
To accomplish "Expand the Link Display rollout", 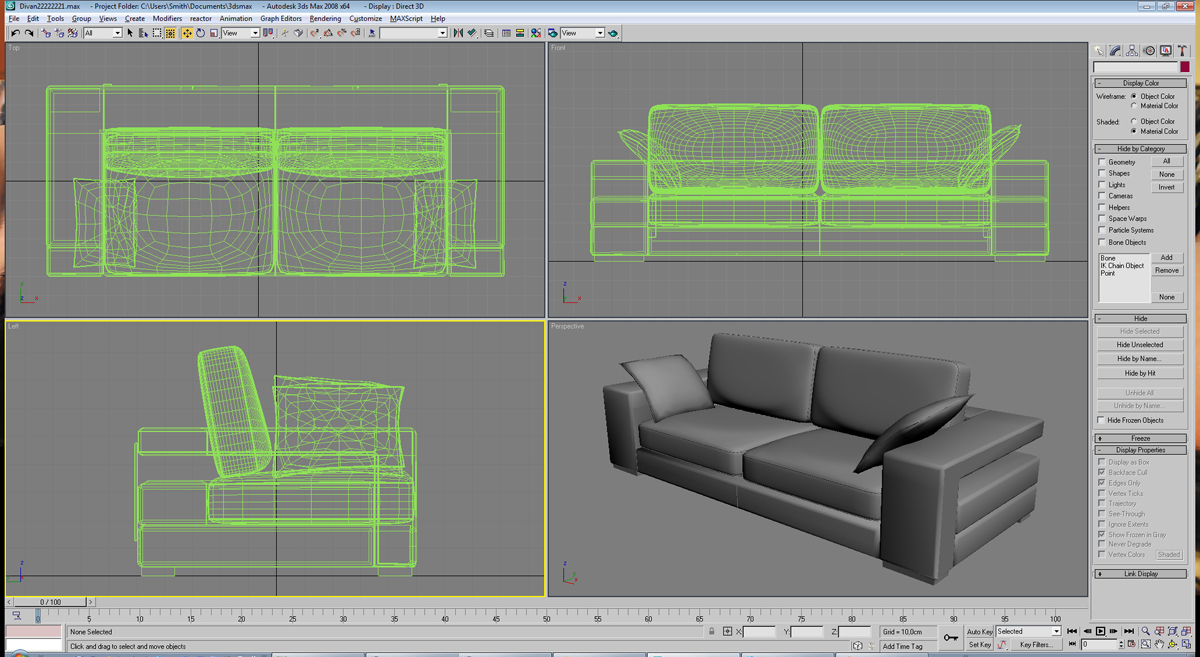I will coord(1140,574).
